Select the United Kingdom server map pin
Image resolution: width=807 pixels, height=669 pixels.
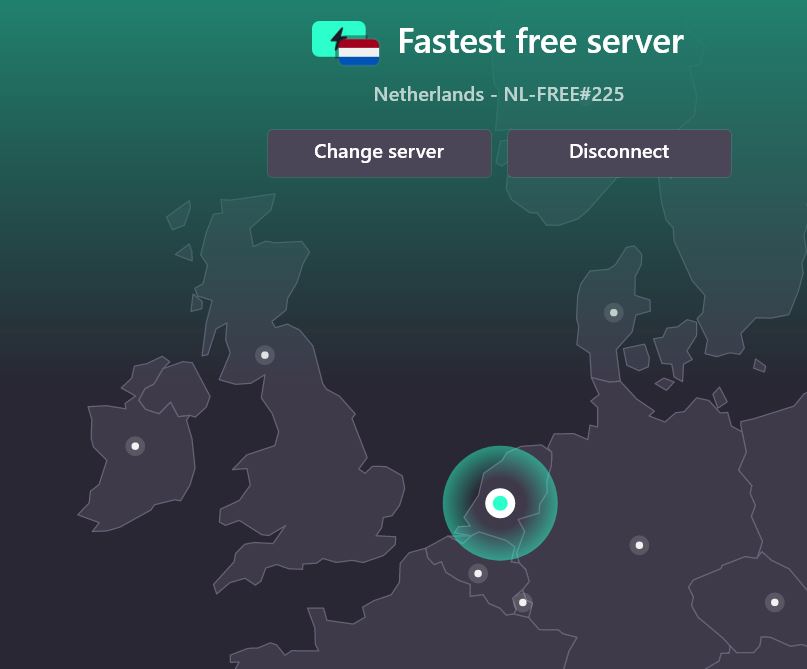pyautogui.click(x=265, y=355)
